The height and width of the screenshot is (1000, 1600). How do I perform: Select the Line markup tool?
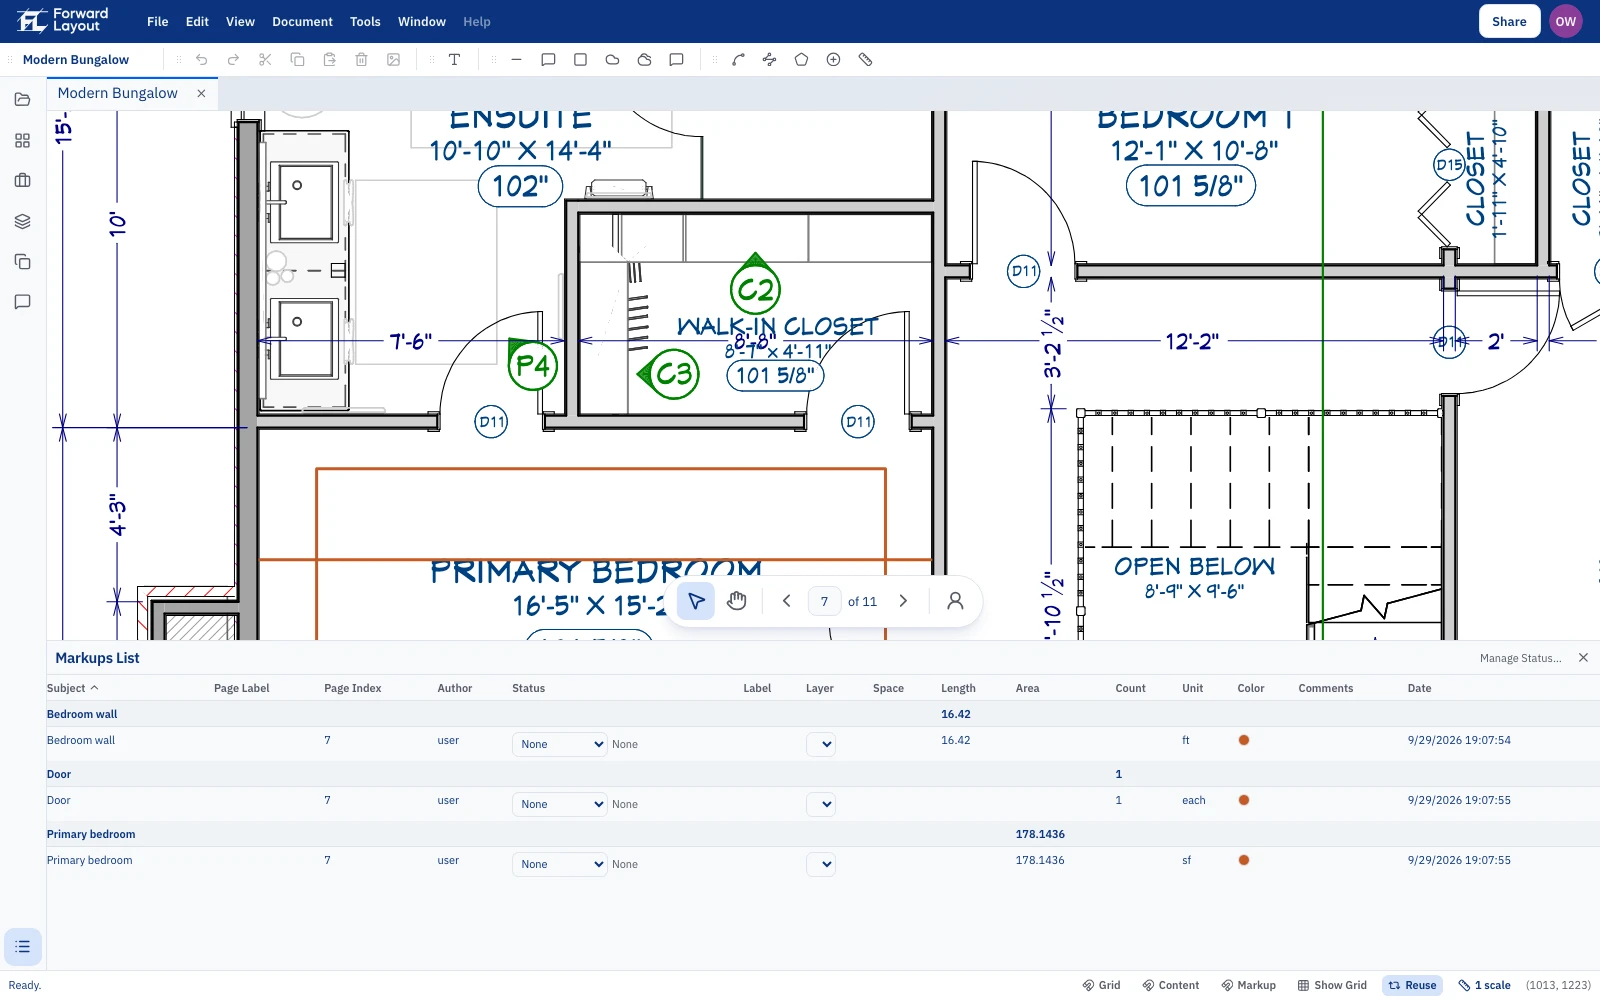(x=516, y=60)
